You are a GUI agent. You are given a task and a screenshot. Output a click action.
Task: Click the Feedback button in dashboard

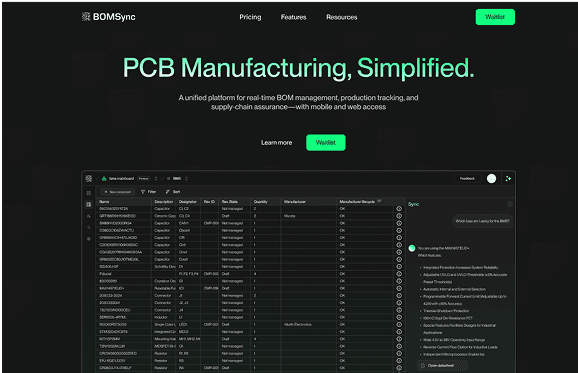coord(467,179)
